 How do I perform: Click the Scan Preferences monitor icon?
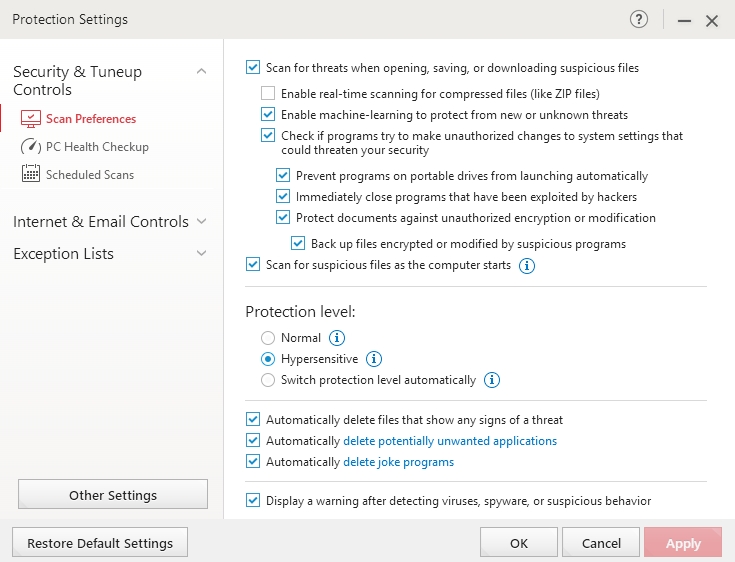coord(31,119)
